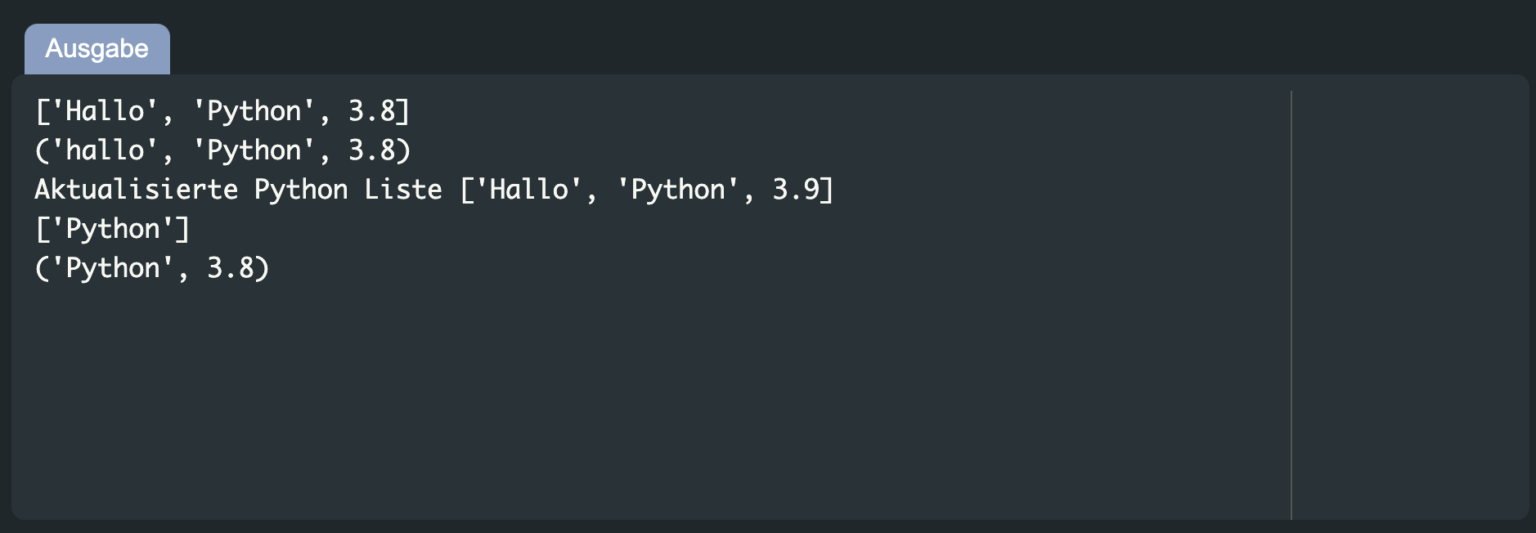Click the value 3.9 in the updated list
This screenshot has width=1536, height=533.
796,190
